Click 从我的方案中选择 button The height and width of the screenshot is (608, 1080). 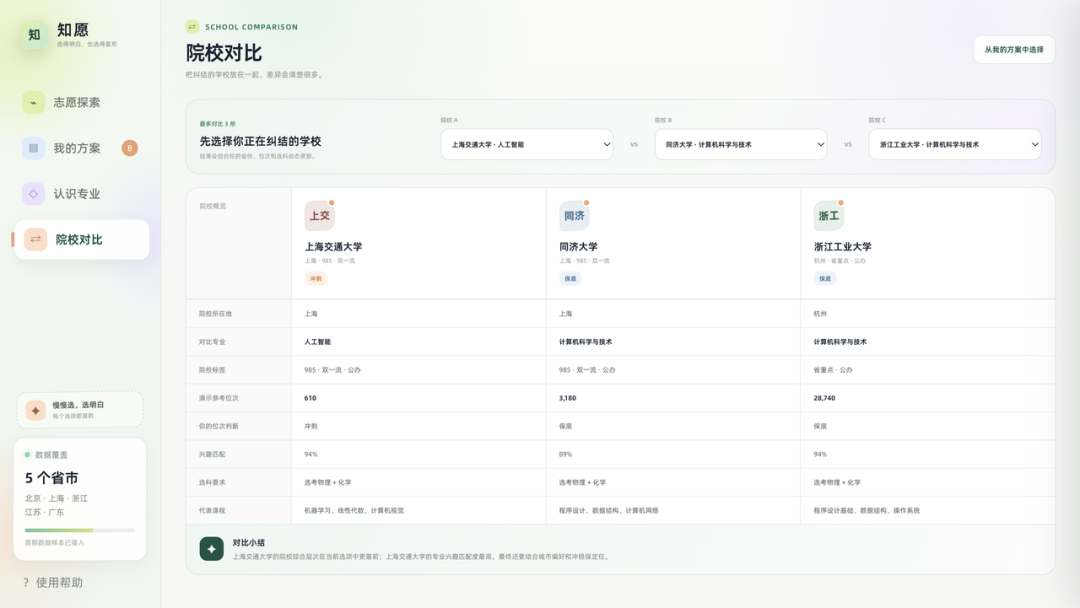click(1014, 50)
